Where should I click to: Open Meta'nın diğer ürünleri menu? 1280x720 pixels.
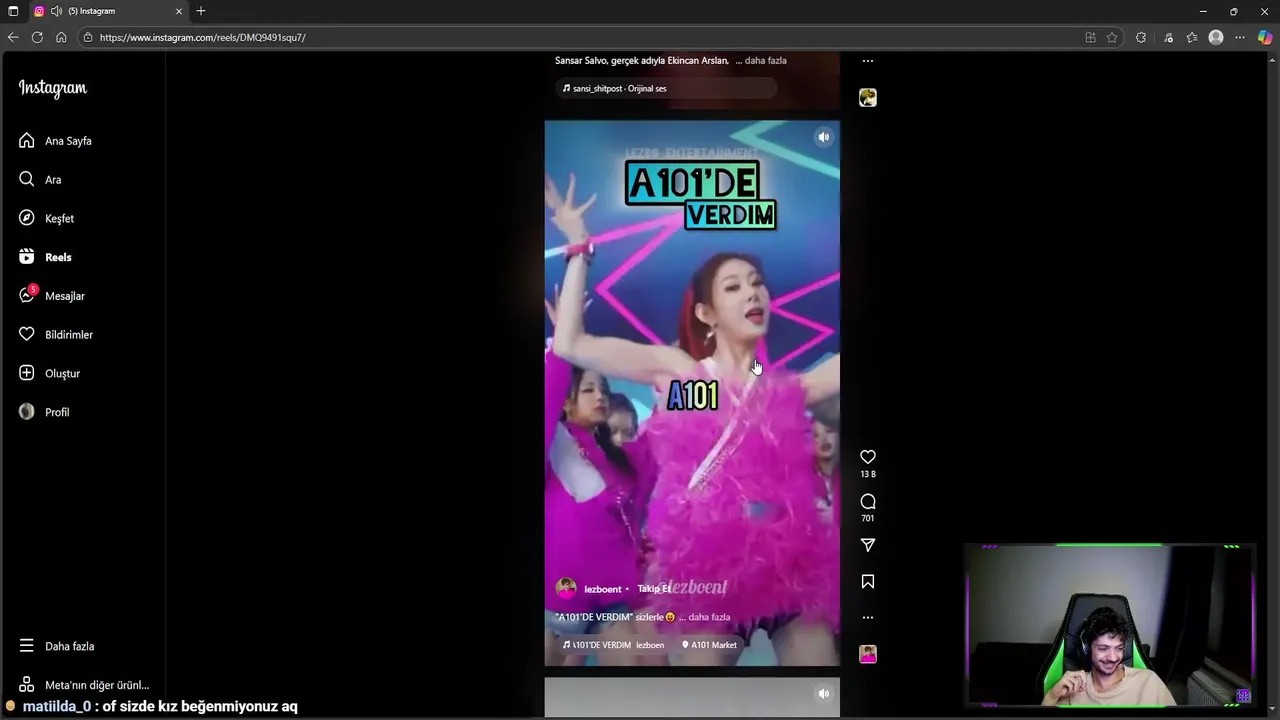[x=84, y=685]
